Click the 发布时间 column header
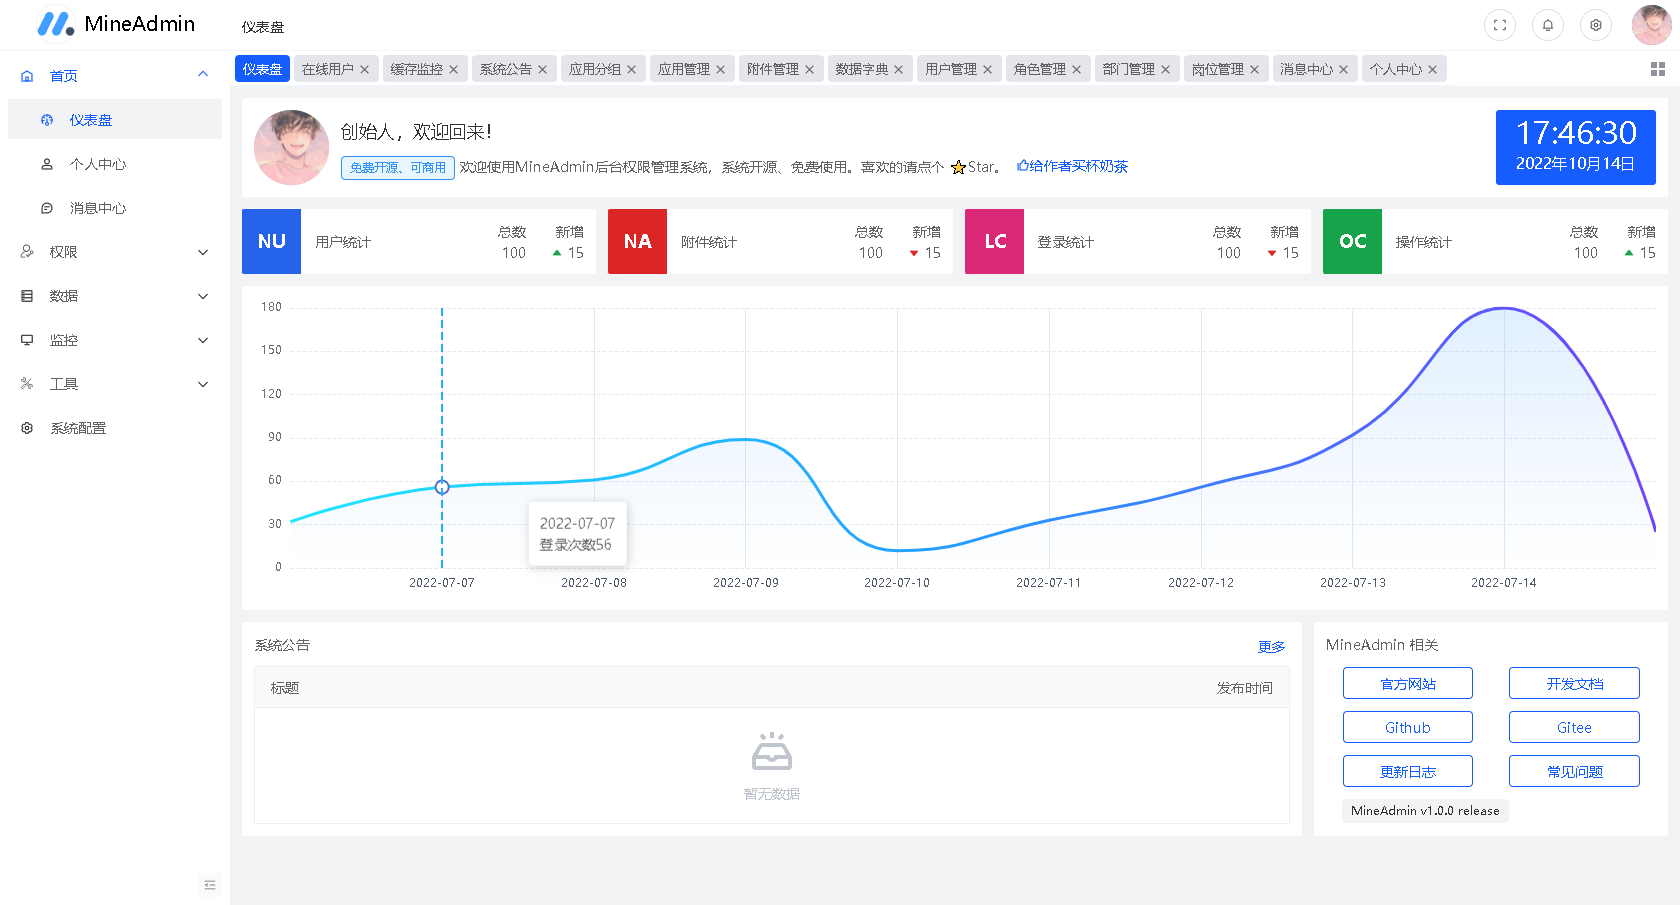Image resolution: width=1680 pixels, height=905 pixels. [x=1245, y=688]
